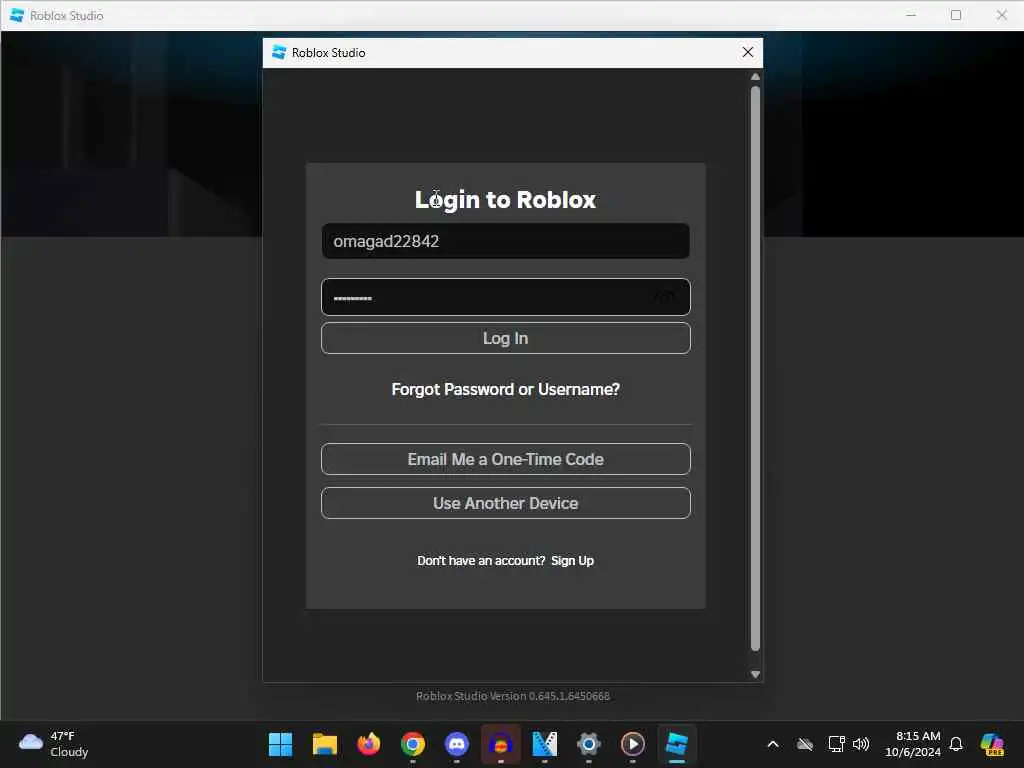Click the Log In button
This screenshot has width=1024, height=768.
click(x=505, y=338)
